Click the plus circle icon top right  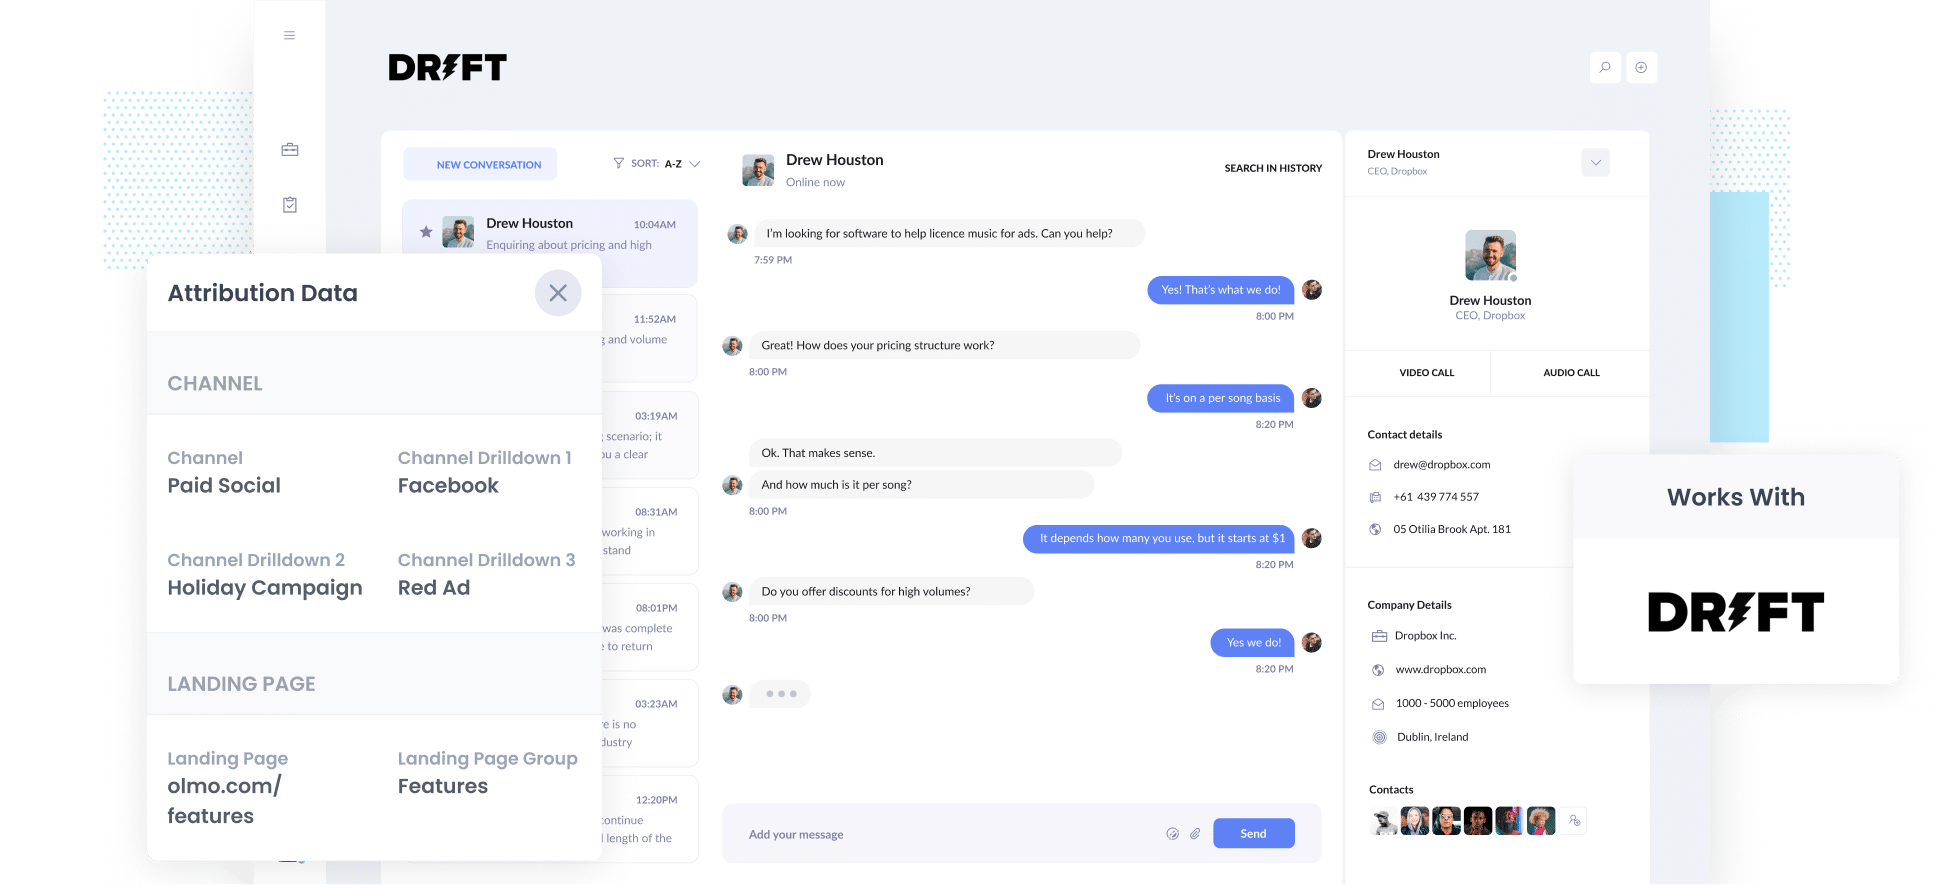(x=1641, y=68)
